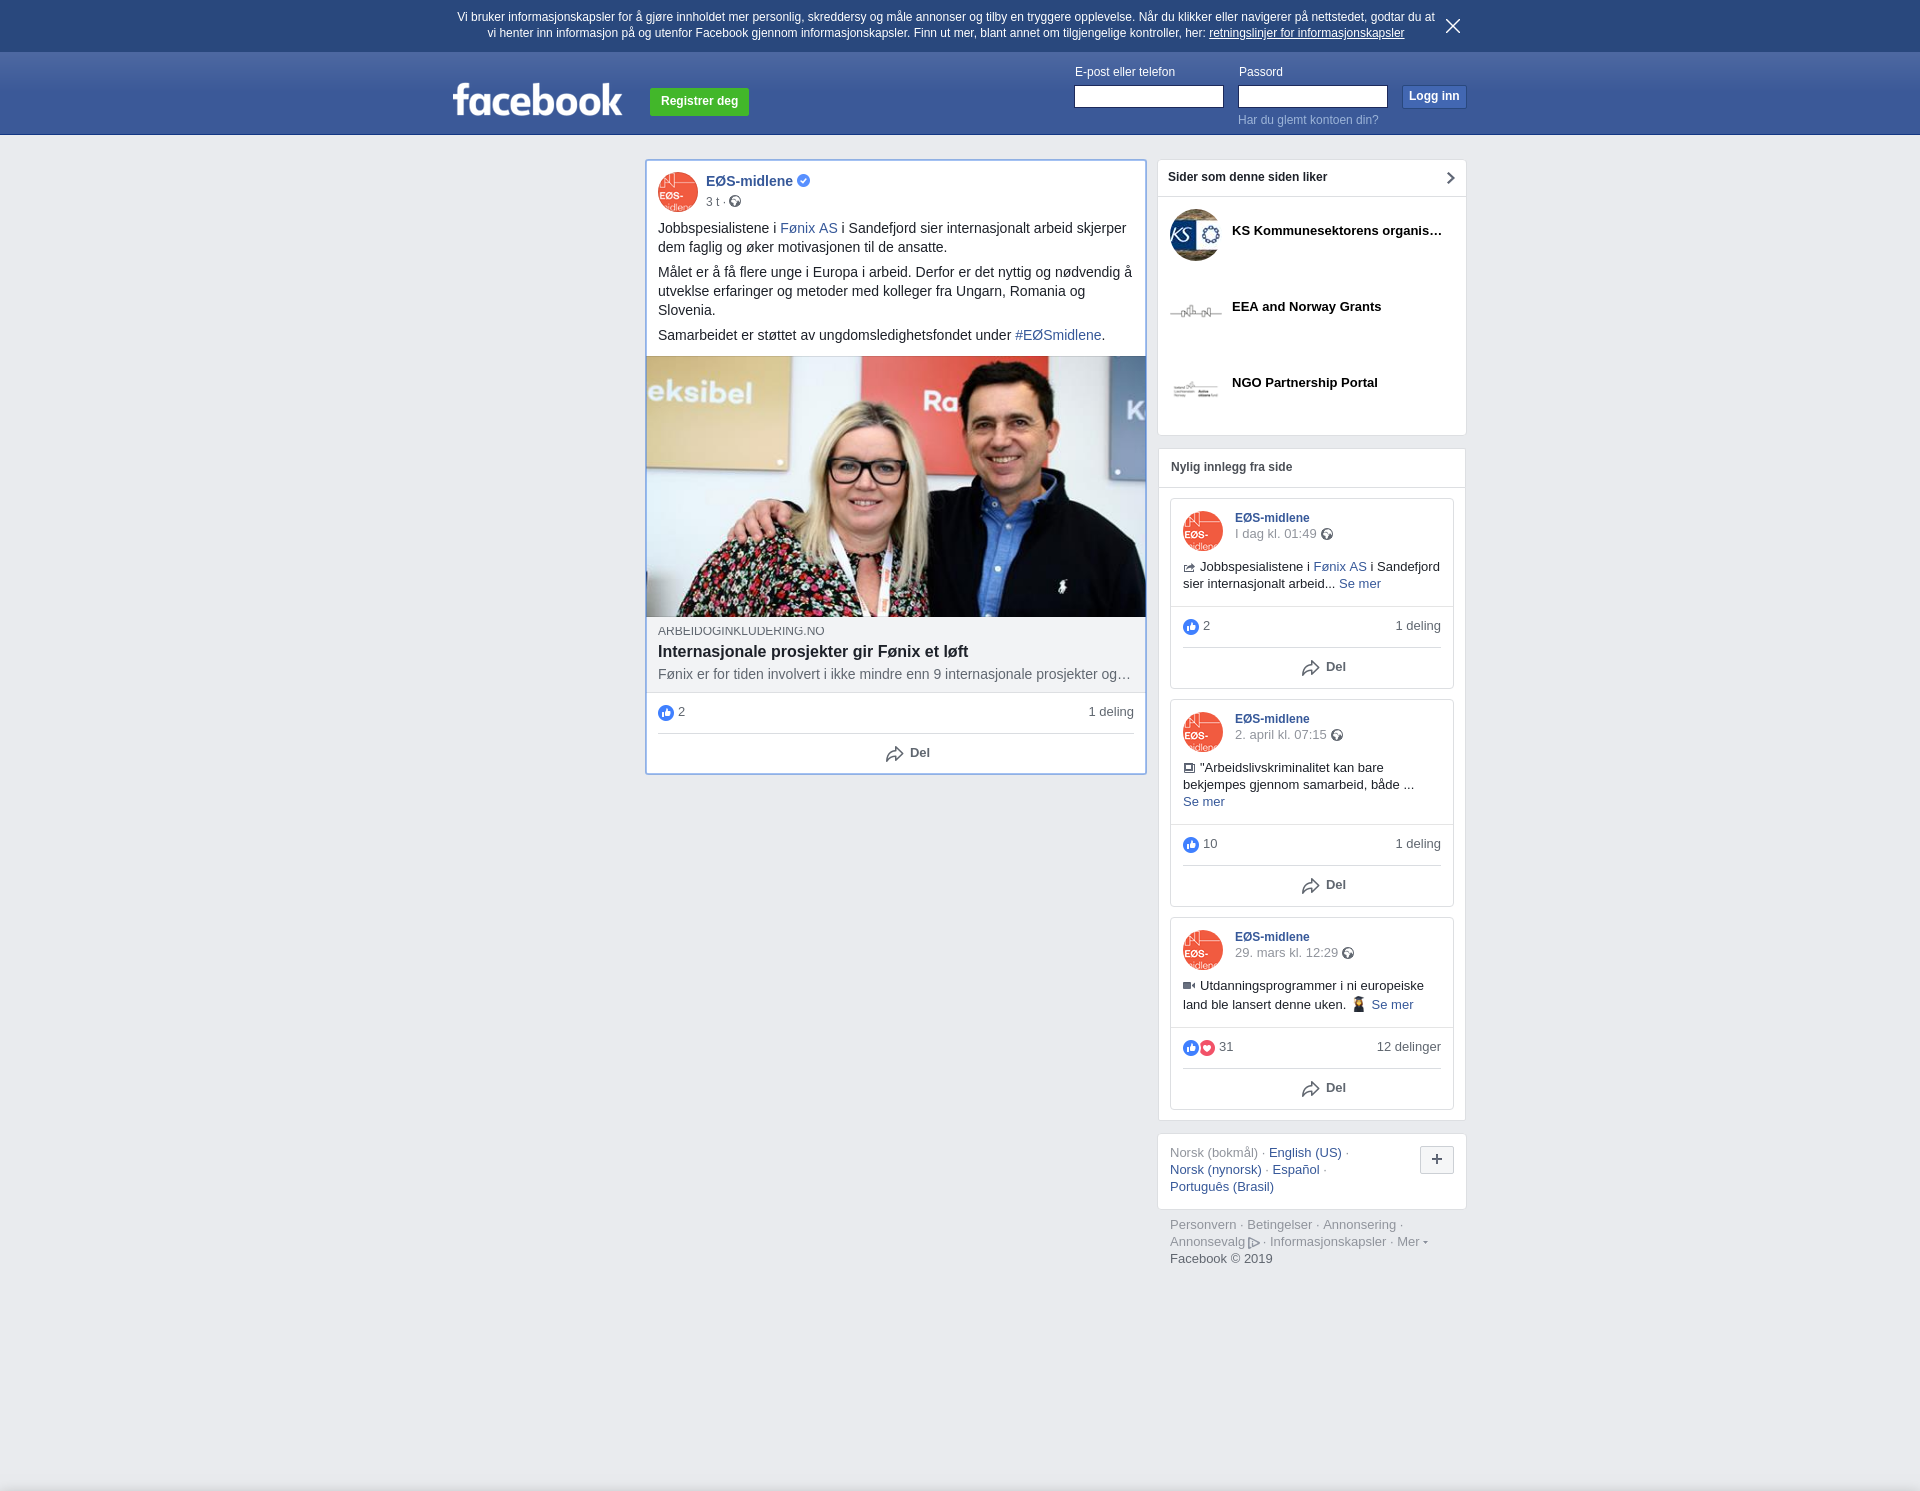Click KS Kommunesektorens organisasjon page logo
The width and height of the screenshot is (1920, 1491).
[x=1195, y=235]
